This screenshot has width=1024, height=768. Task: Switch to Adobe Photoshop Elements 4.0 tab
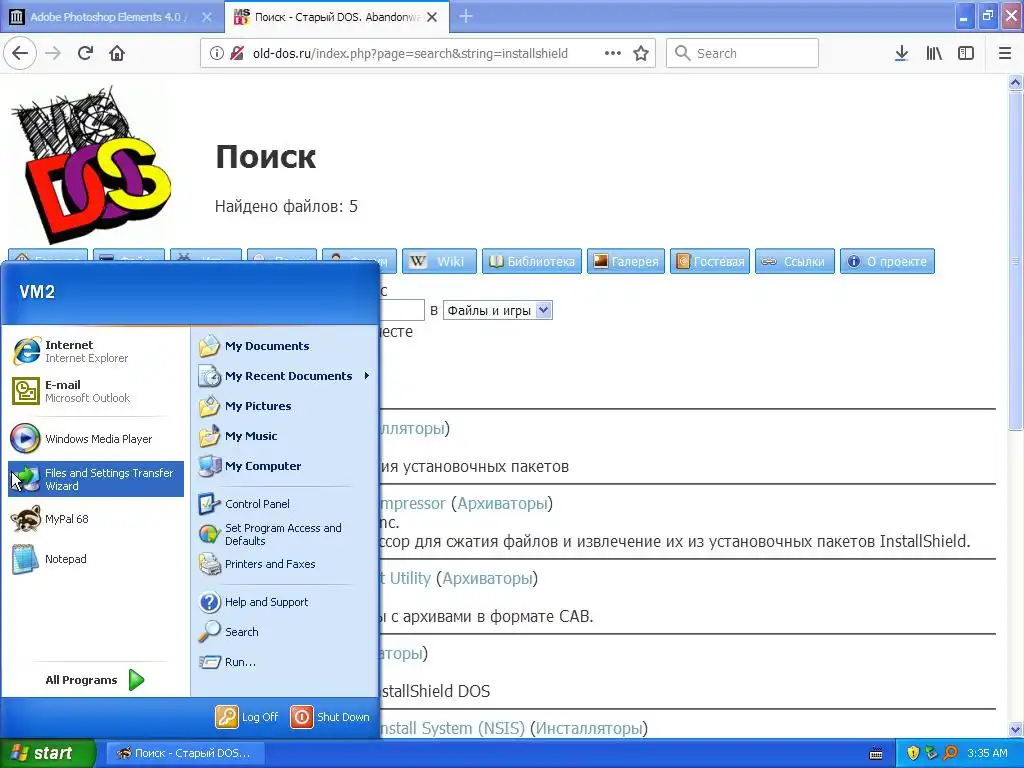click(108, 17)
